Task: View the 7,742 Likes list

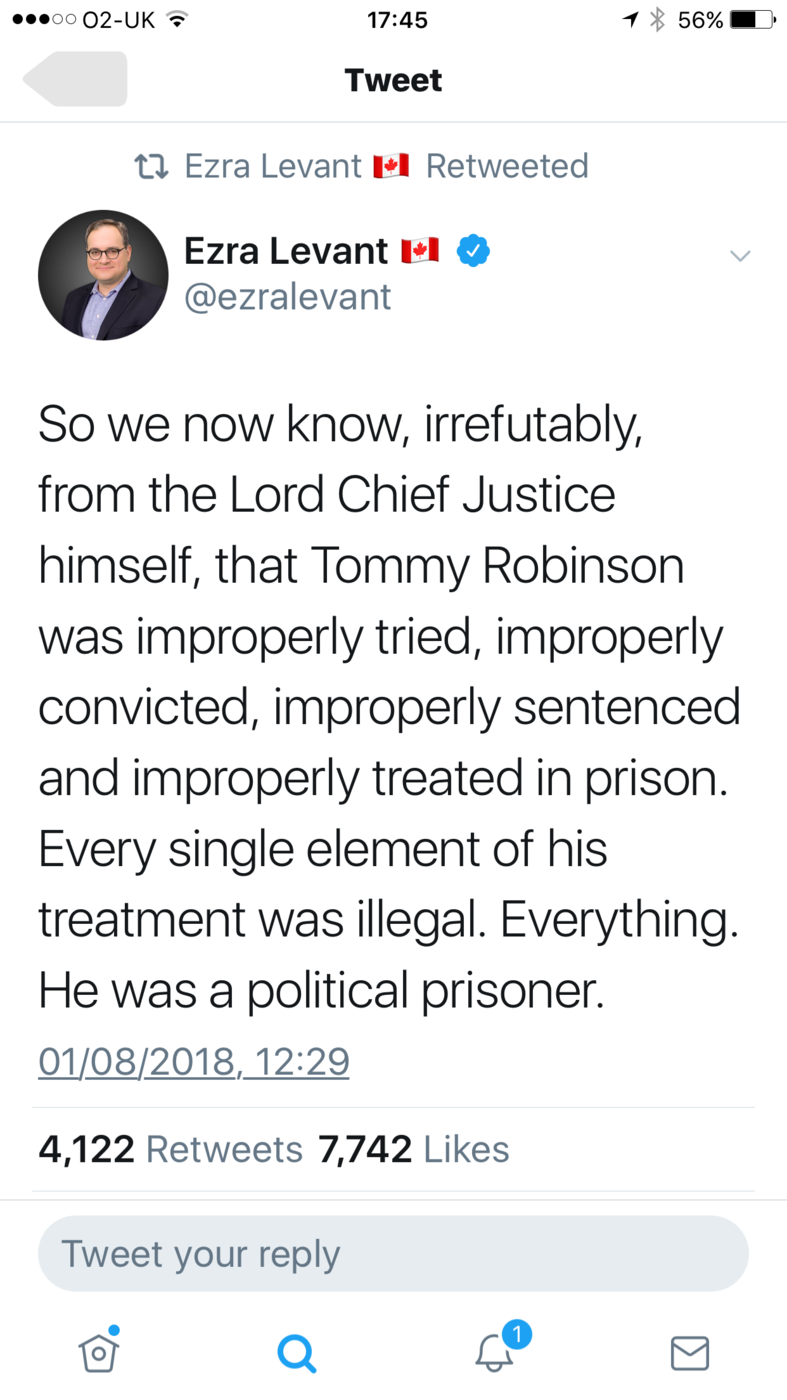Action: 414,1150
